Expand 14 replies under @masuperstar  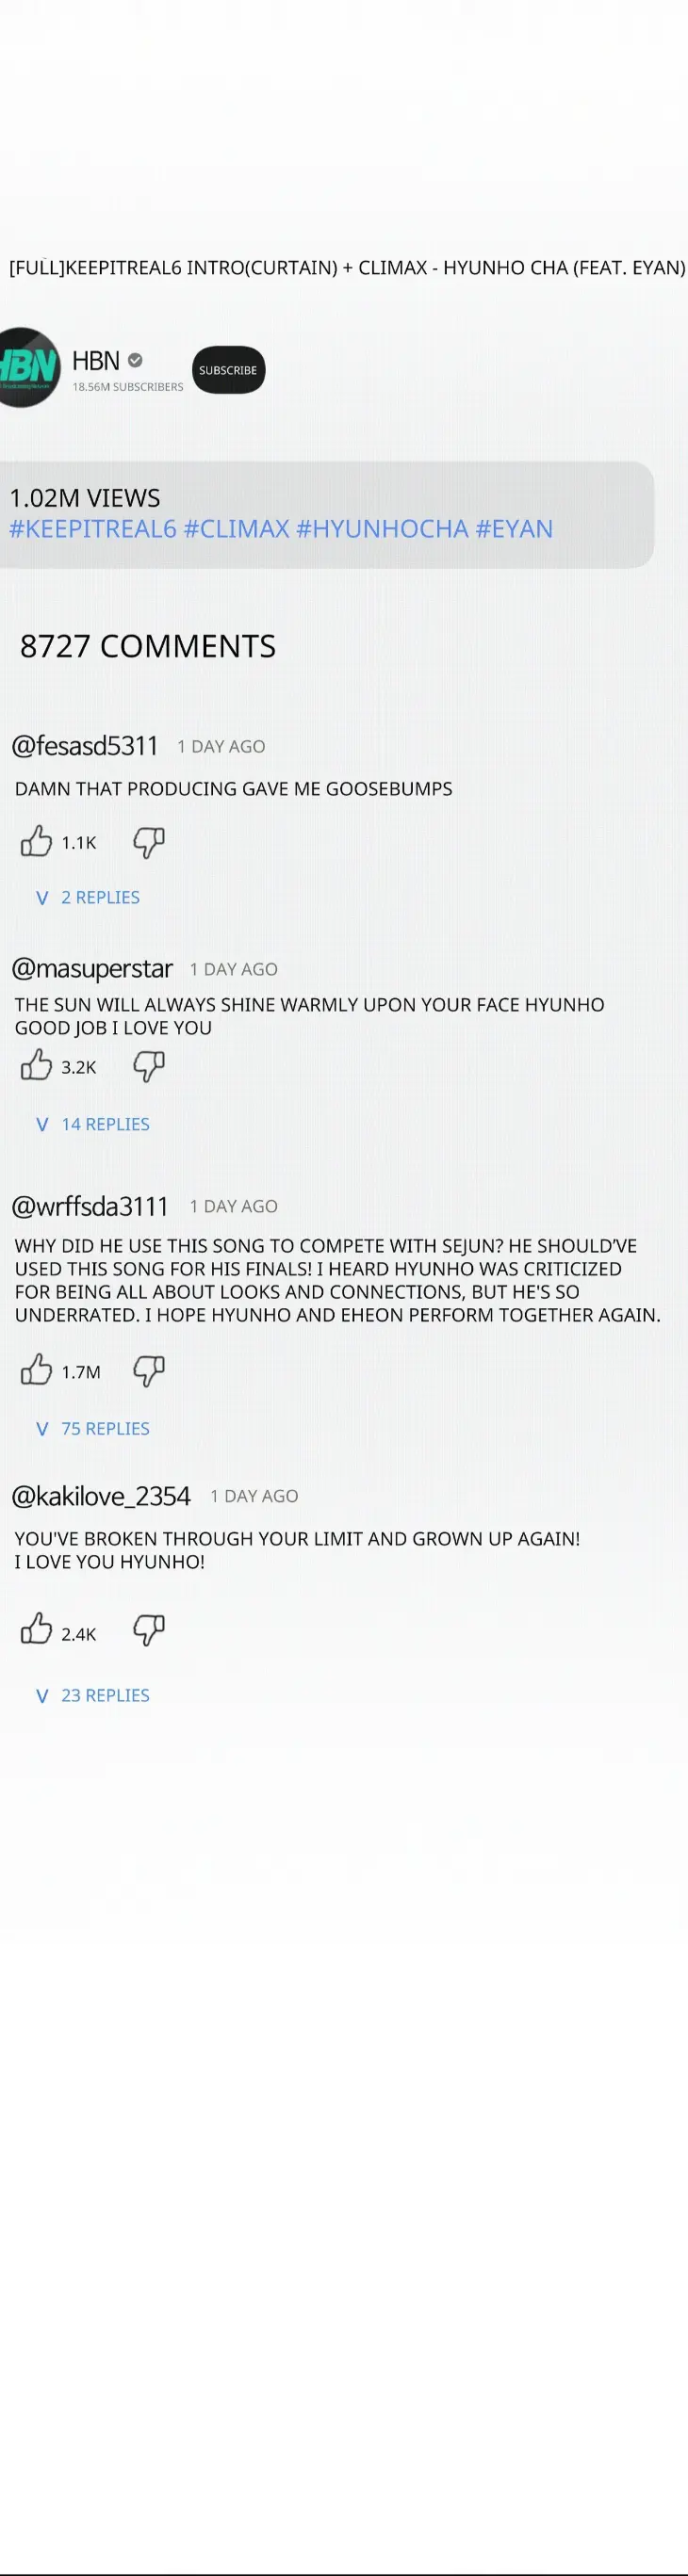93,1124
